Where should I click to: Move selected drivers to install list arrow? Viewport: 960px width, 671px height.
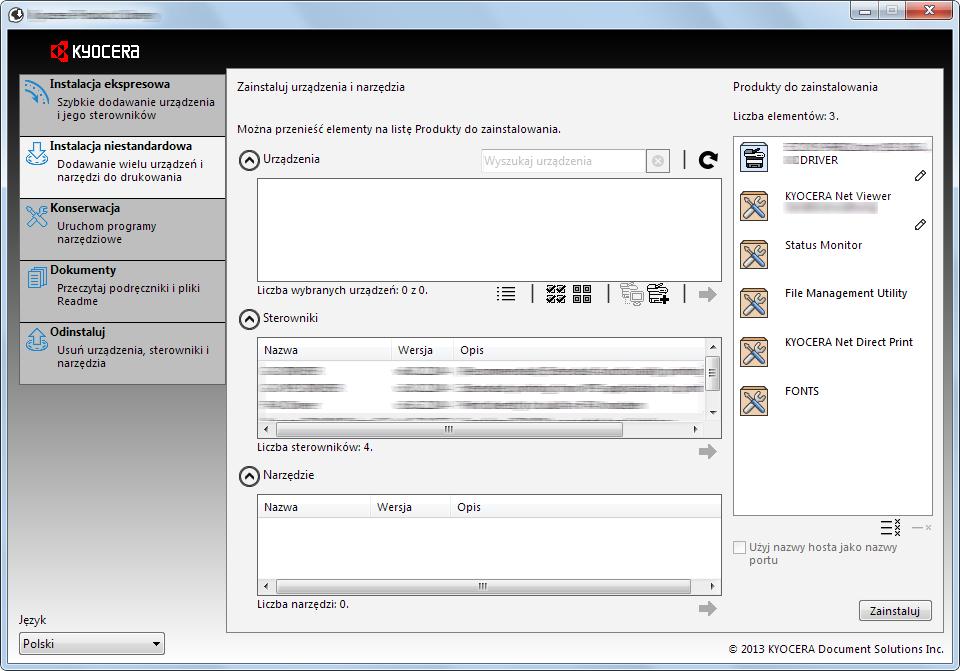[x=707, y=452]
